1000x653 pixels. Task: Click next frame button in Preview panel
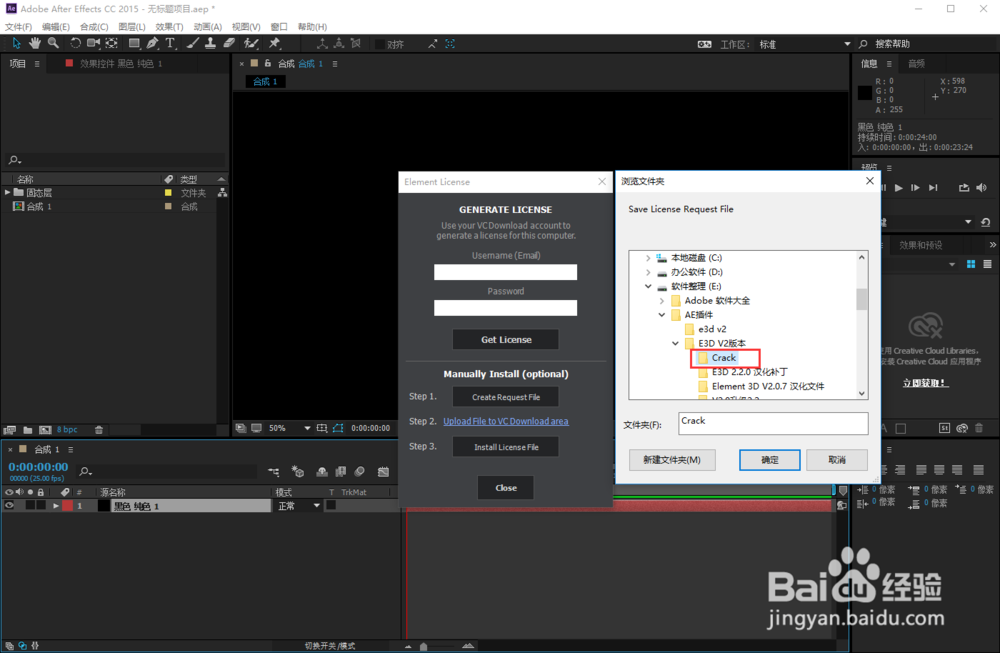915,187
